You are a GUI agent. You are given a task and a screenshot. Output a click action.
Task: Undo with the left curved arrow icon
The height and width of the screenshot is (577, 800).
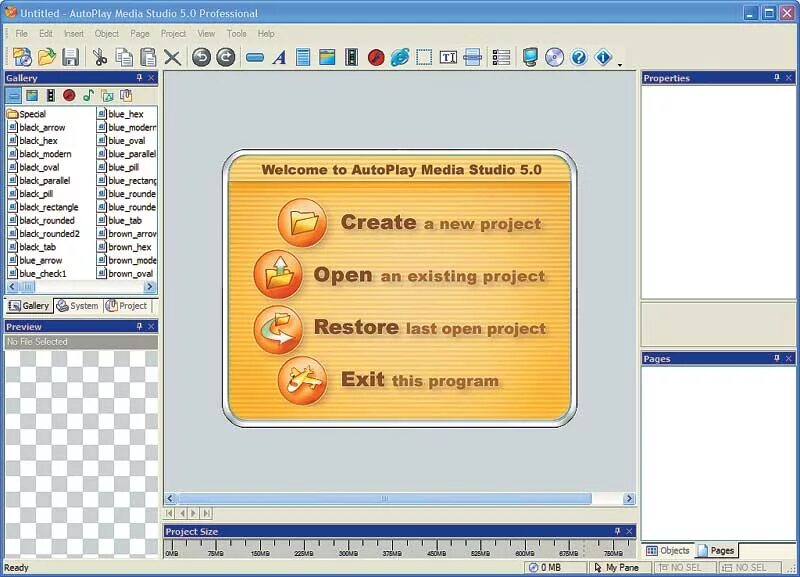point(202,57)
